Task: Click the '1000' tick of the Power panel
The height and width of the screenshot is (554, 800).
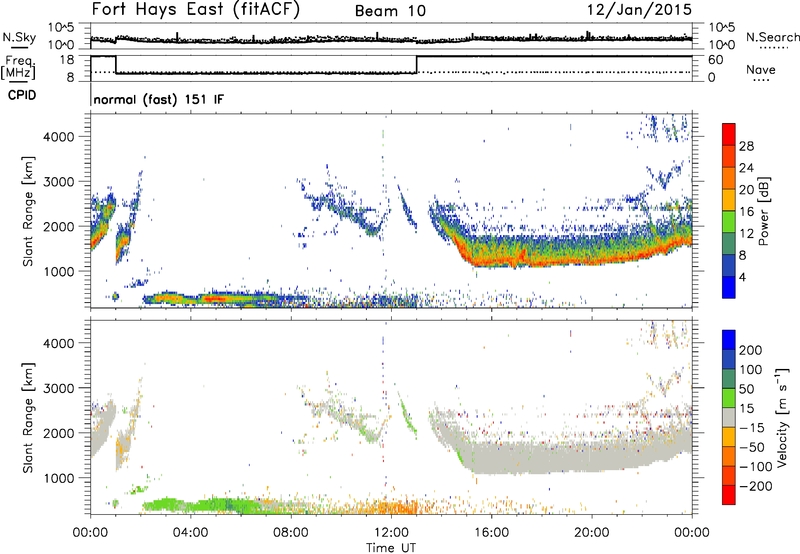Action: (x=59, y=272)
